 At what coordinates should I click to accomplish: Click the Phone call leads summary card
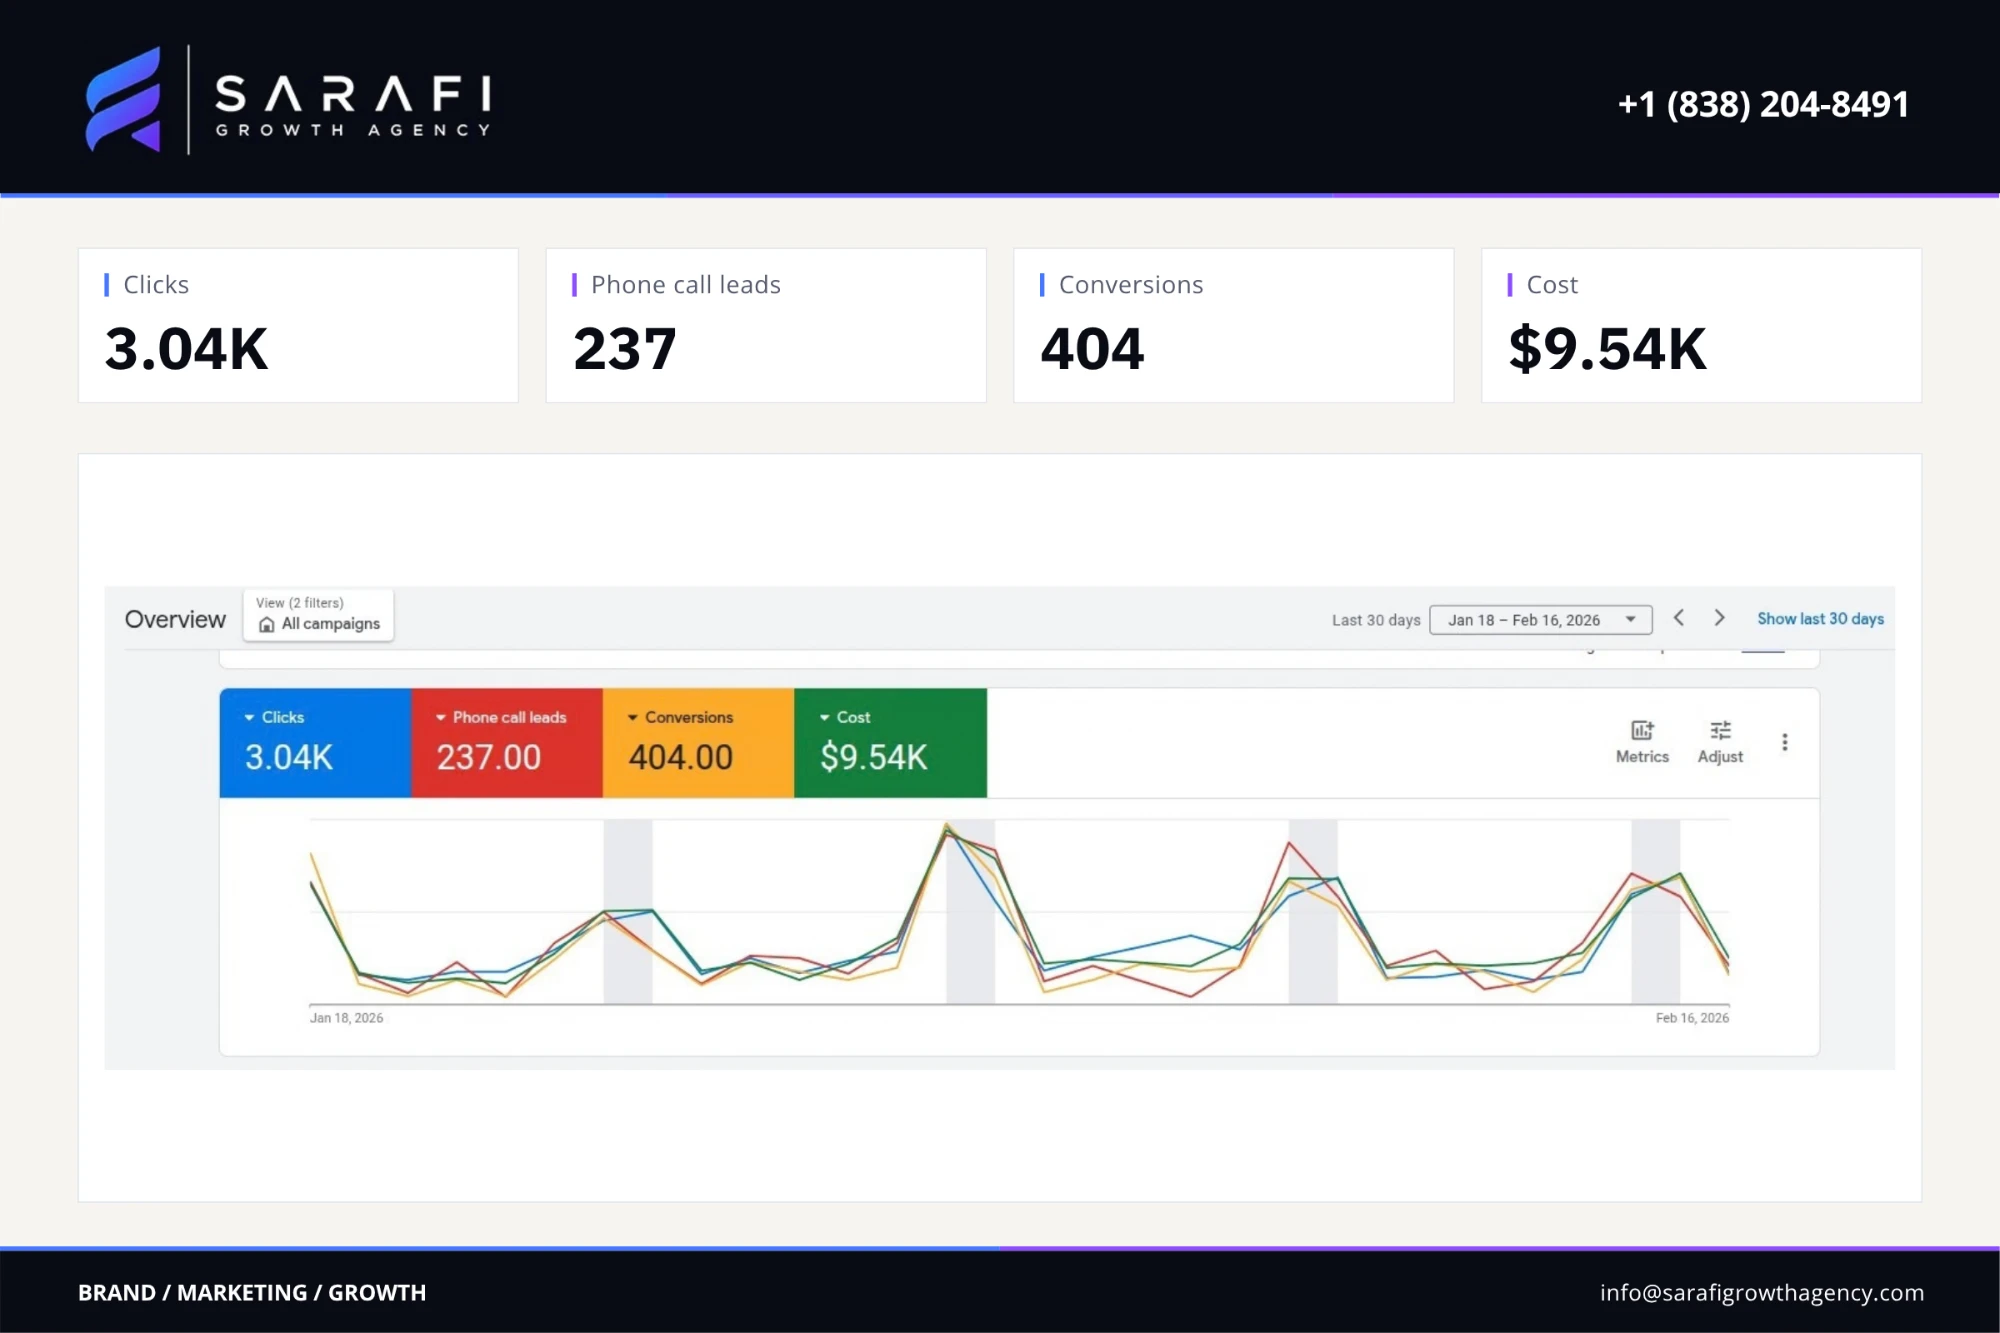tap(766, 325)
